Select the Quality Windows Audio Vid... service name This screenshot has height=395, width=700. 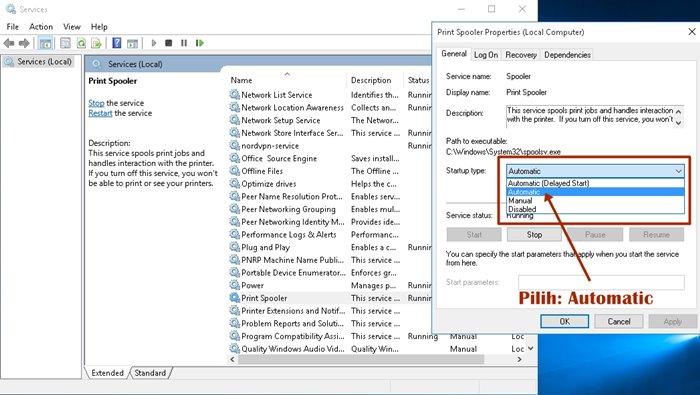[x=293, y=349]
